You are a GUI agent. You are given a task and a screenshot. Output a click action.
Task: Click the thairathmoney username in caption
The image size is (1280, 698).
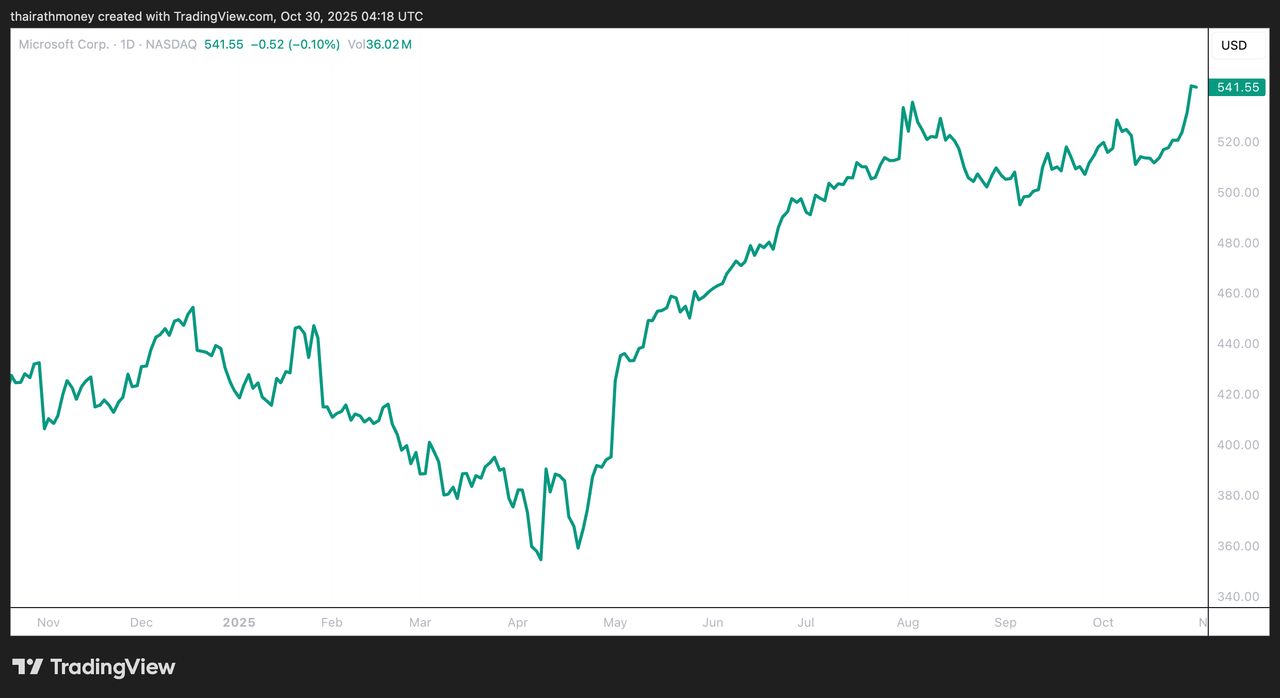pyautogui.click(x=52, y=17)
